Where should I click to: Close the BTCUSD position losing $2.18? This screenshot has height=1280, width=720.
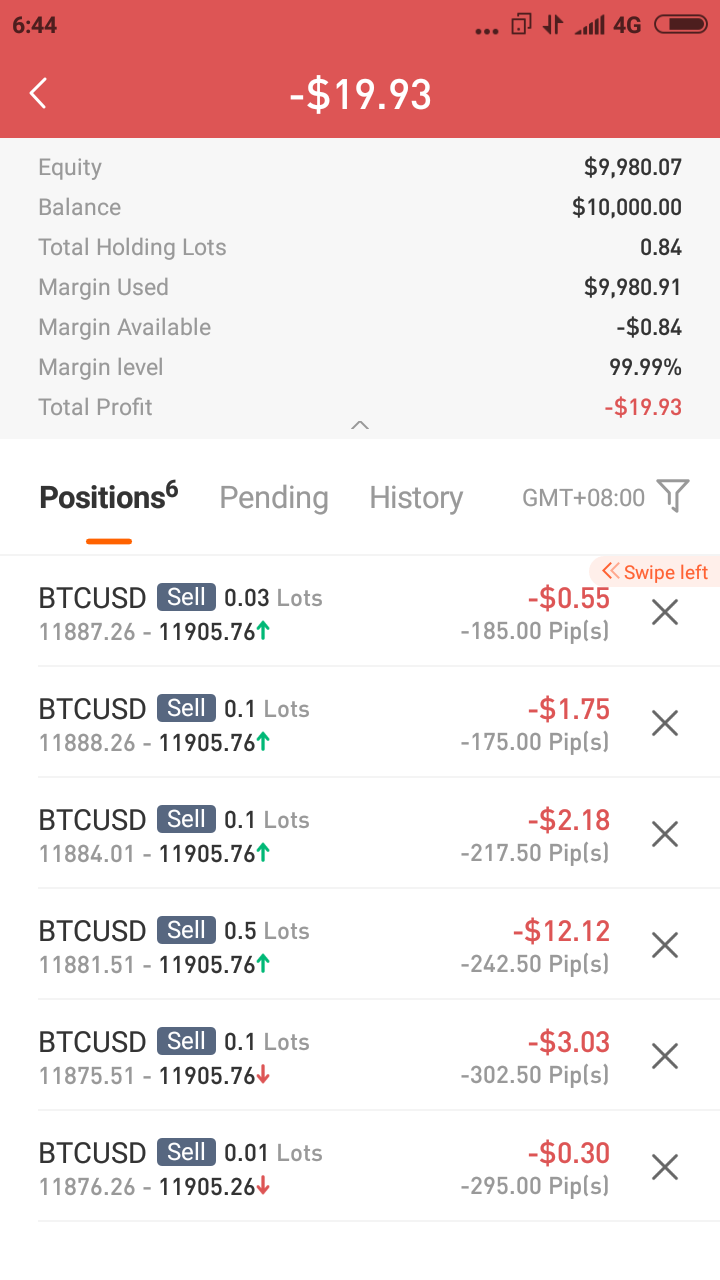tap(665, 834)
